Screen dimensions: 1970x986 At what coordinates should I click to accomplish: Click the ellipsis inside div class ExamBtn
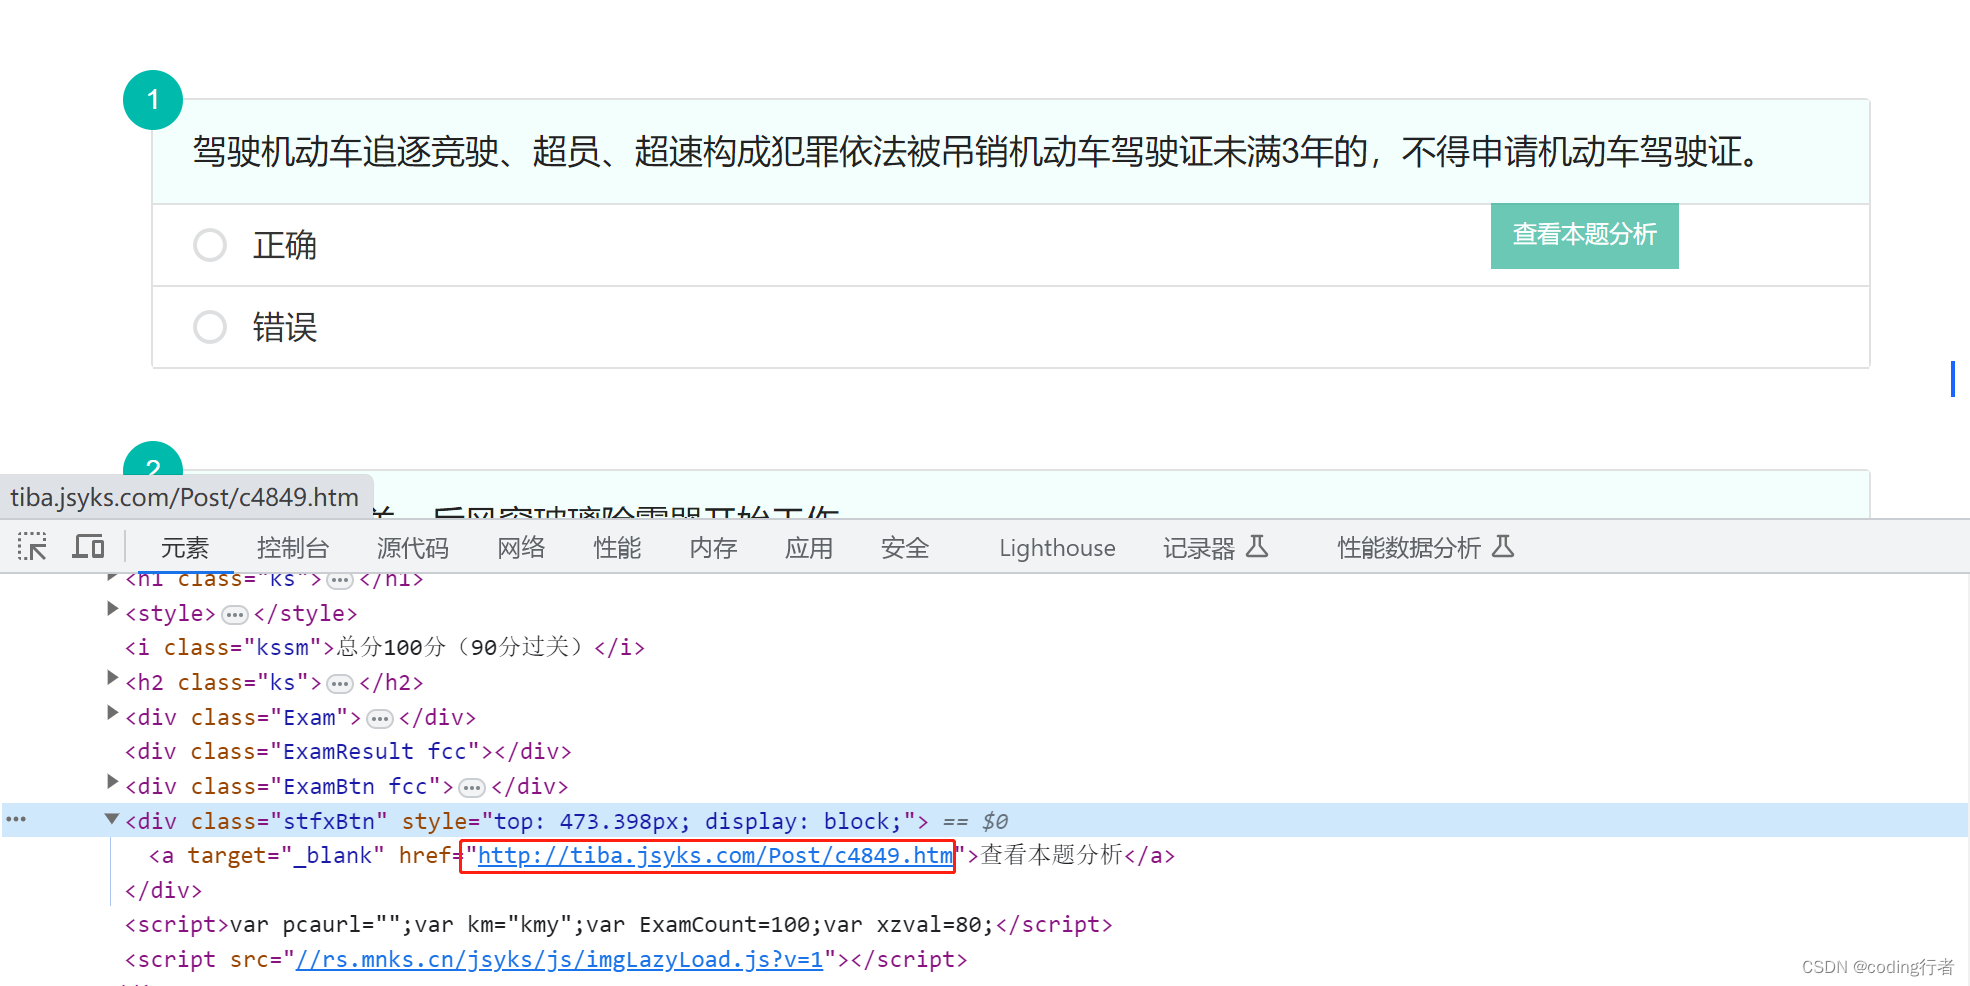(x=471, y=787)
